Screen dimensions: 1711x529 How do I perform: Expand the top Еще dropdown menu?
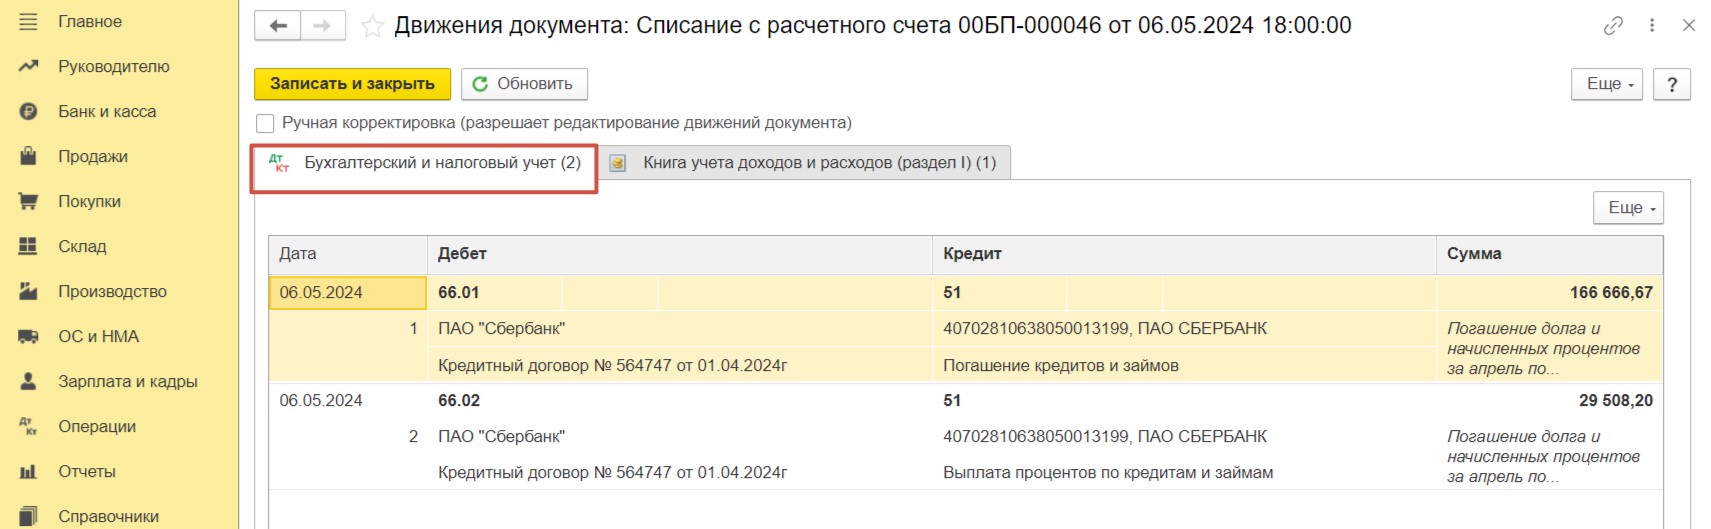[x=1607, y=84]
